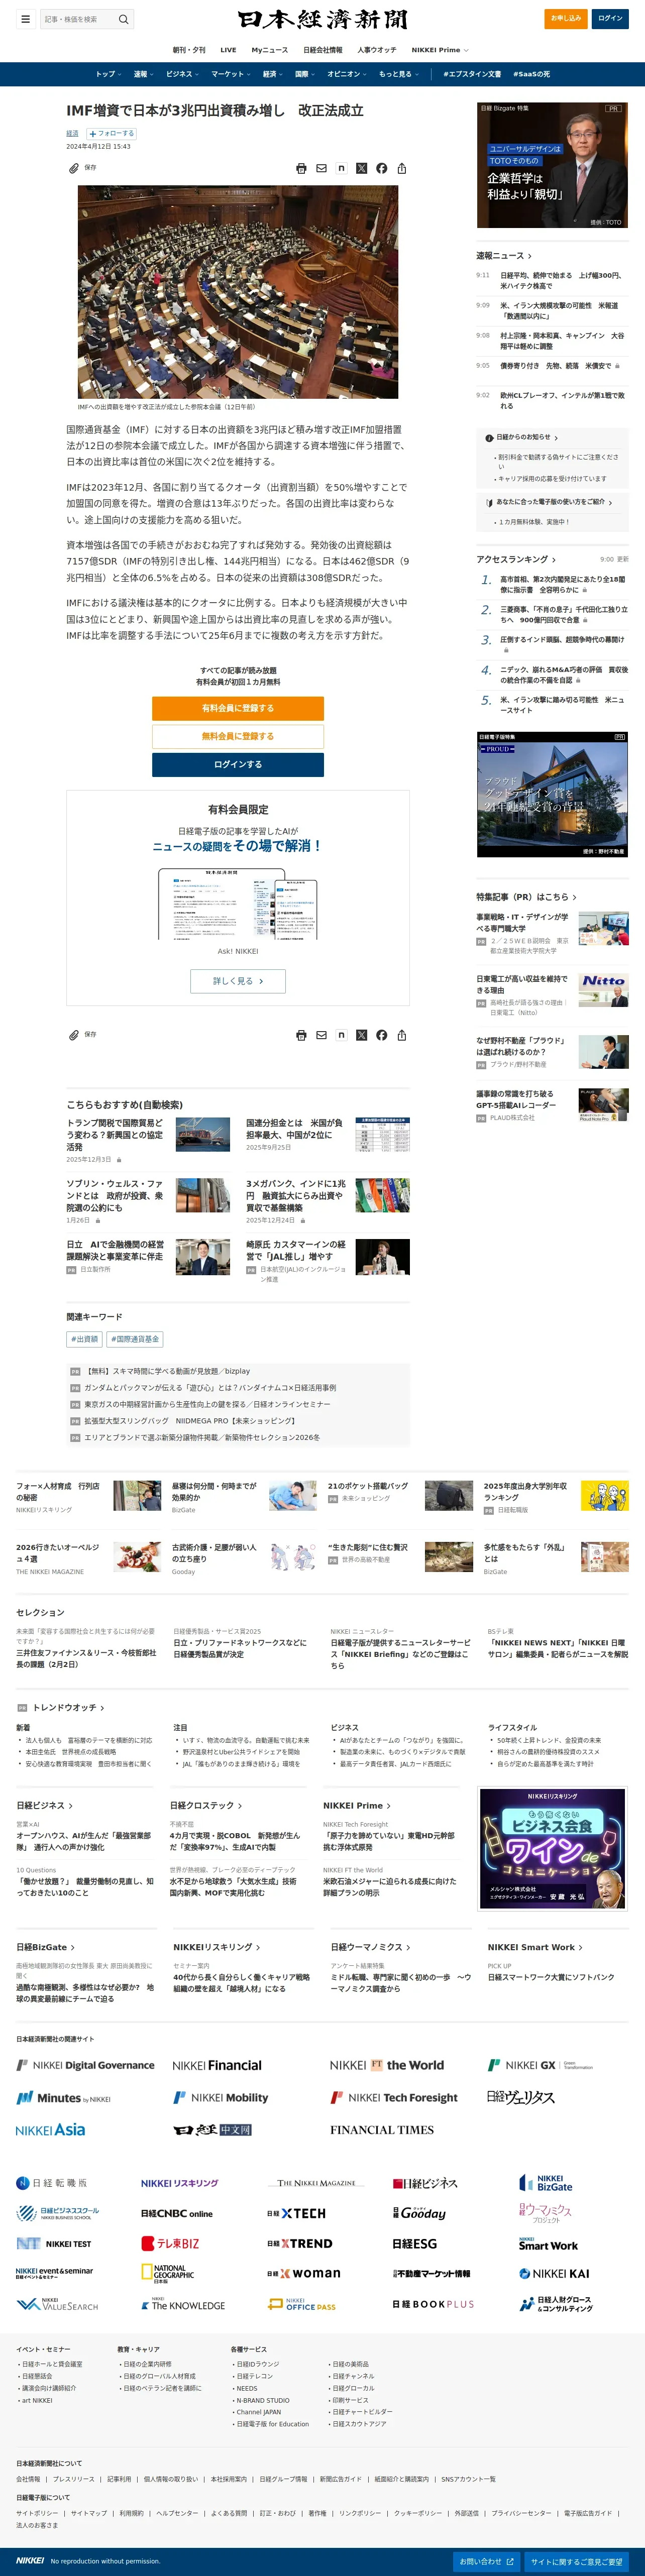Click the magnifier icon in the search box
645x2576 pixels.
click(x=124, y=19)
